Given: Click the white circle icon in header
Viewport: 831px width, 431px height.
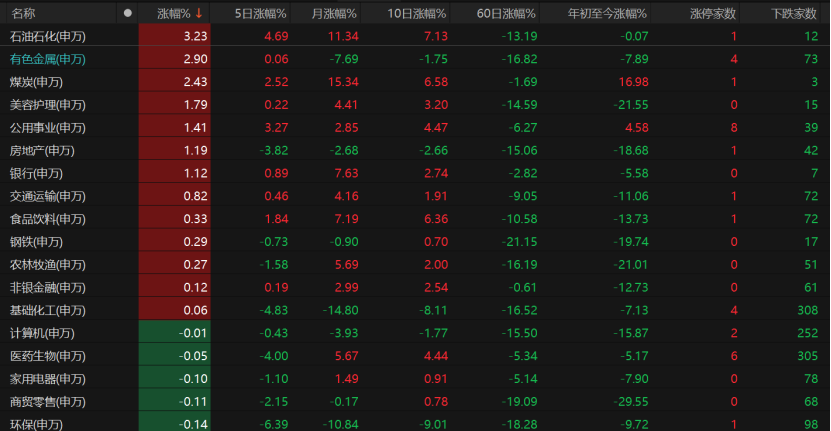Looking at the screenshot, I should point(127,13).
